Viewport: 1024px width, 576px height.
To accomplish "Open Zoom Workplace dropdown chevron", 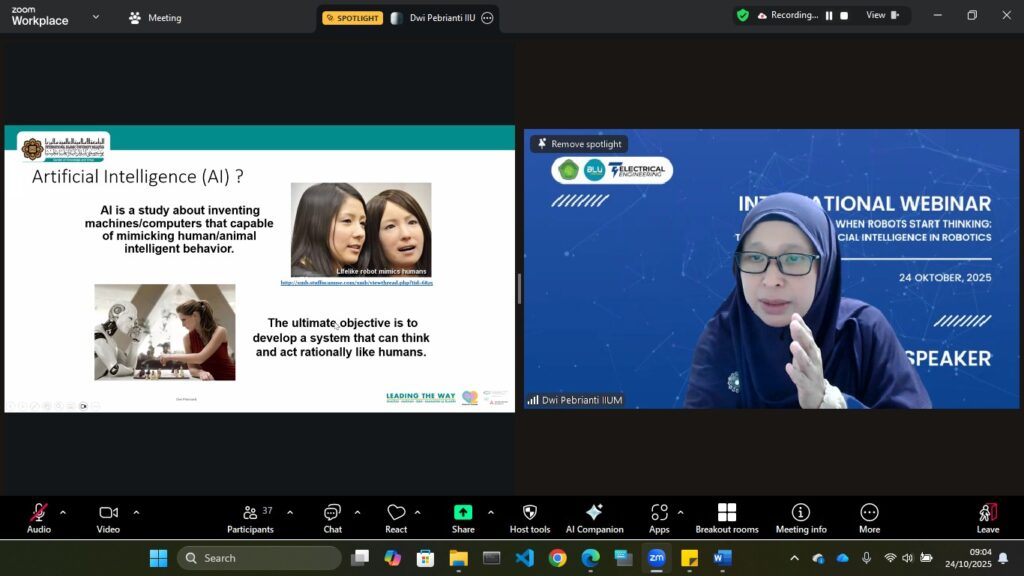I will pyautogui.click(x=96, y=17).
